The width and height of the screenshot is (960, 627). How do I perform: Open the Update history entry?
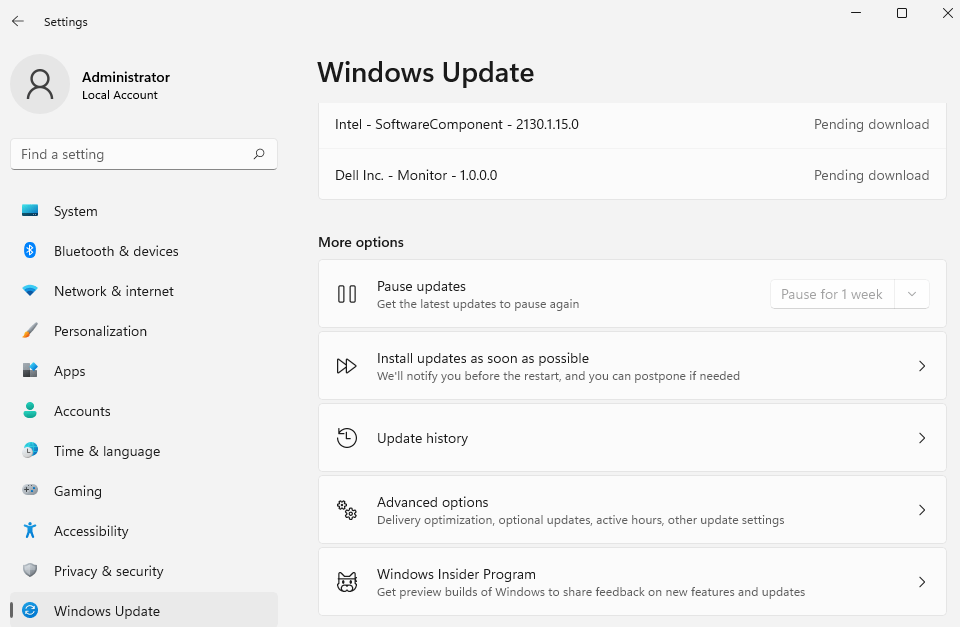click(x=632, y=438)
